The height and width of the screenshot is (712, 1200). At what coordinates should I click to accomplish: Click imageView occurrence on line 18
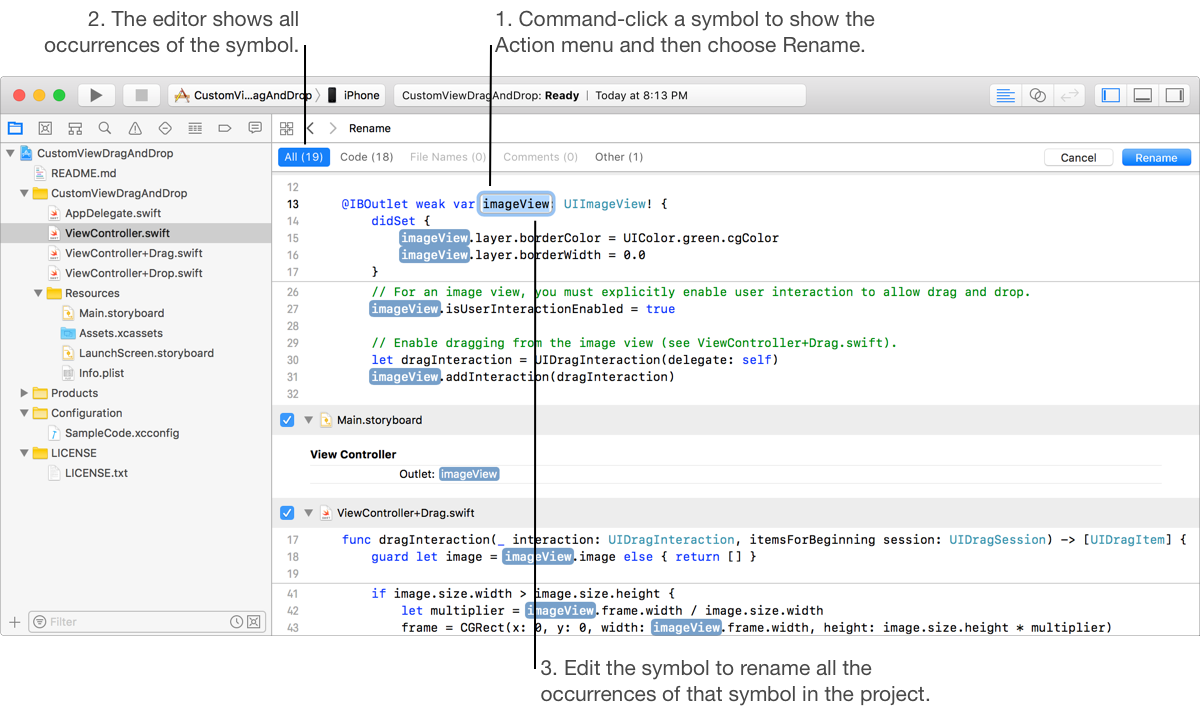pyautogui.click(x=538, y=556)
